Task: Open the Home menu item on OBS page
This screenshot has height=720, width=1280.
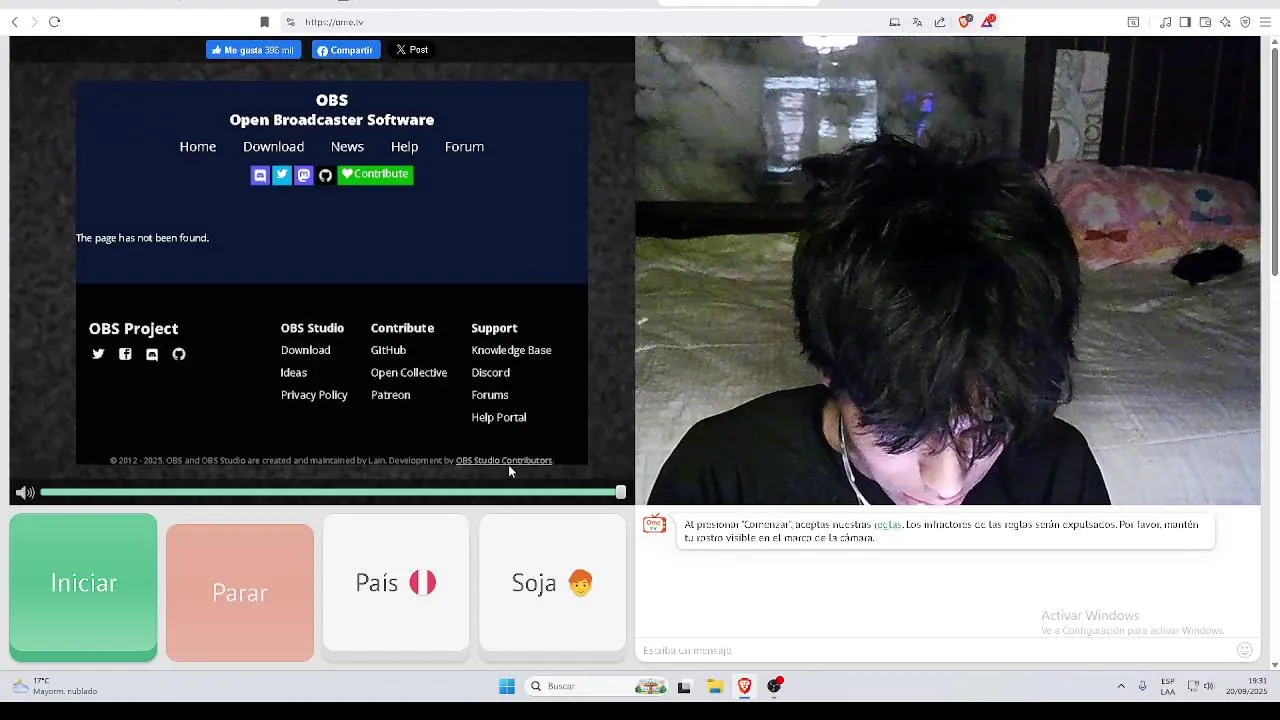Action: (x=198, y=146)
